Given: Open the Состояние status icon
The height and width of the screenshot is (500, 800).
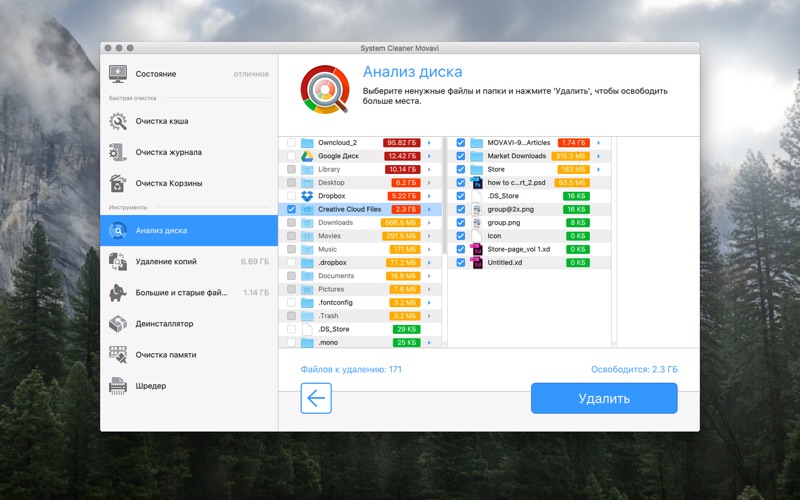Looking at the screenshot, I should (118, 74).
